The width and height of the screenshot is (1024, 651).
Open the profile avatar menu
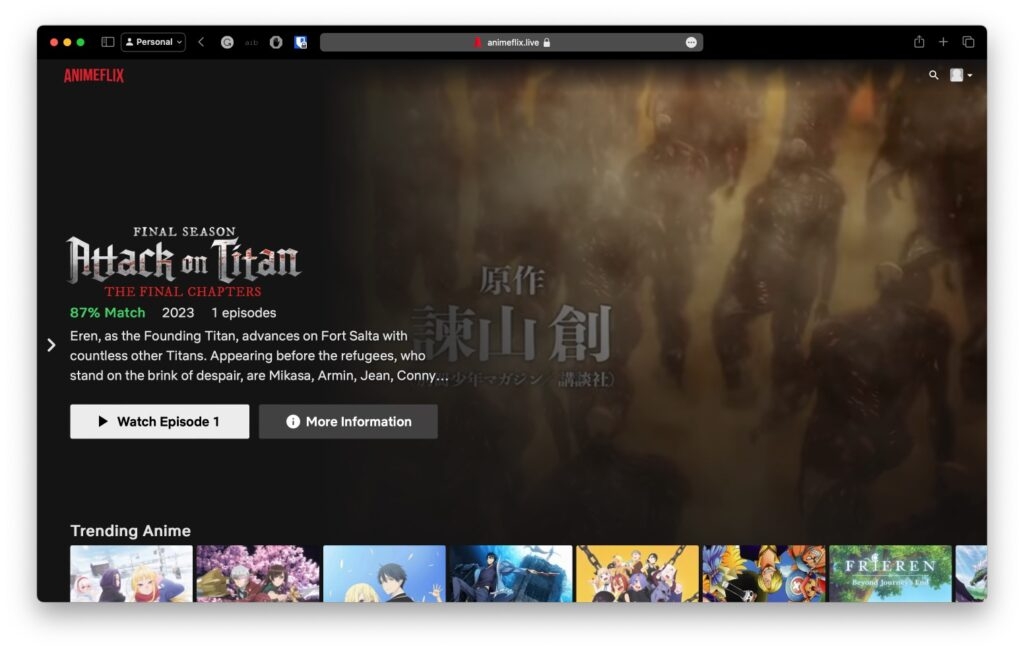coord(960,75)
